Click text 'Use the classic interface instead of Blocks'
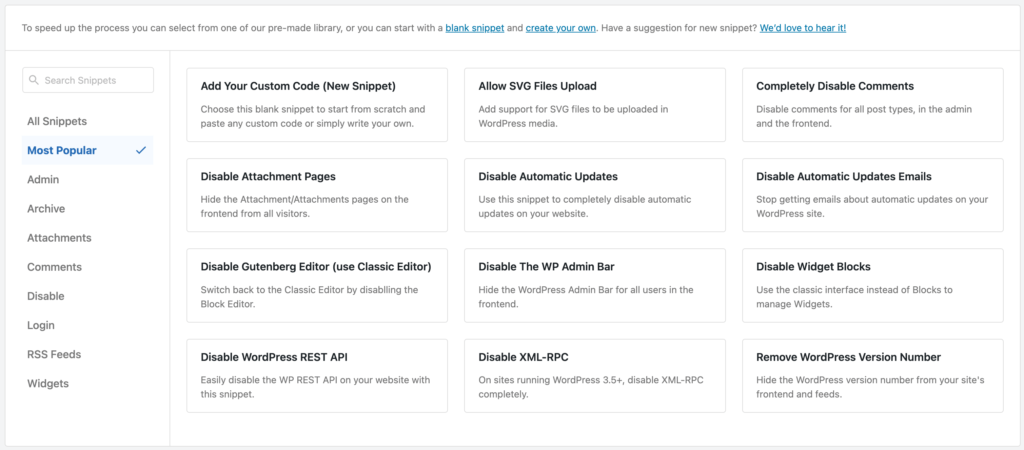The height and width of the screenshot is (450, 1024). [x=849, y=289]
